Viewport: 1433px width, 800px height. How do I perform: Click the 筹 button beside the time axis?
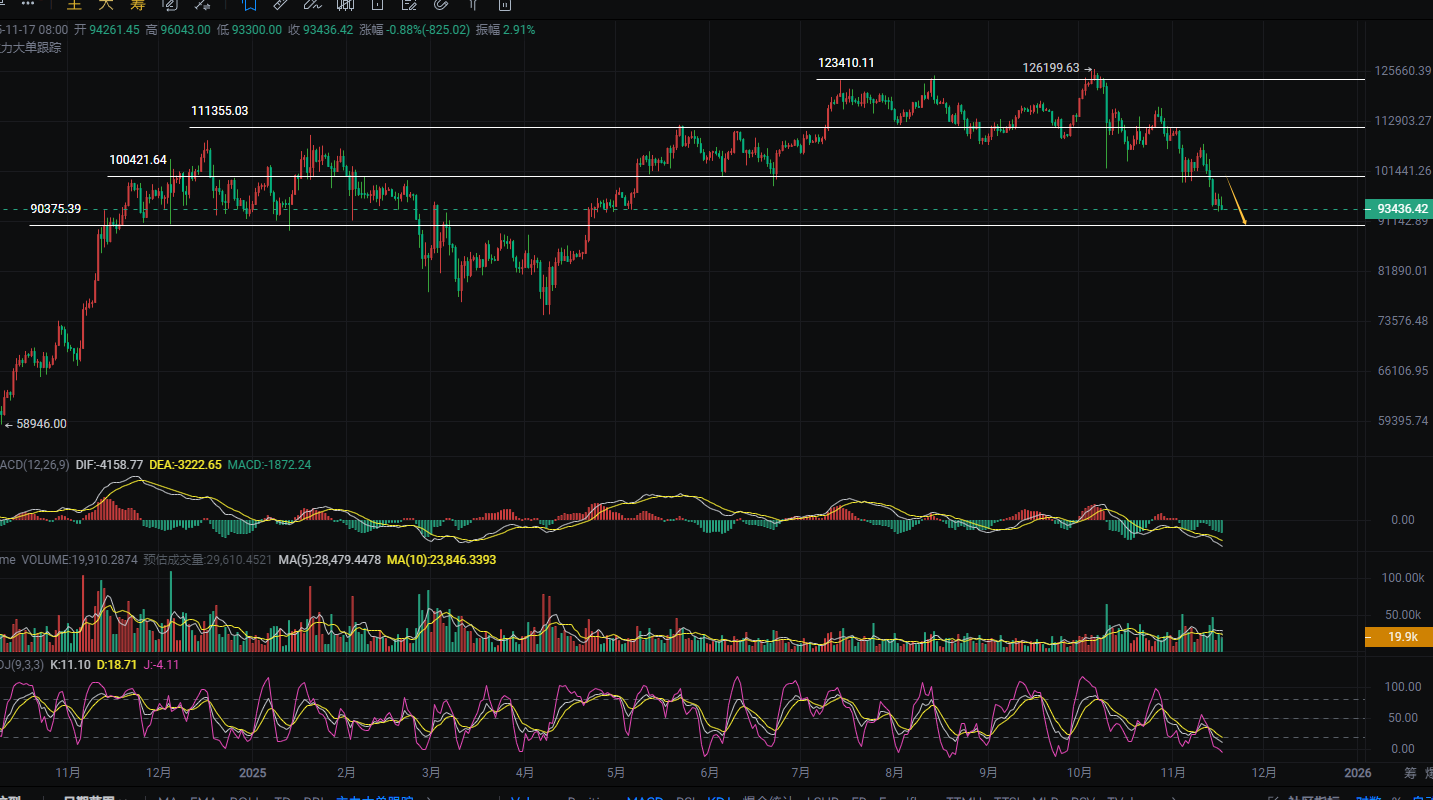click(x=1410, y=773)
